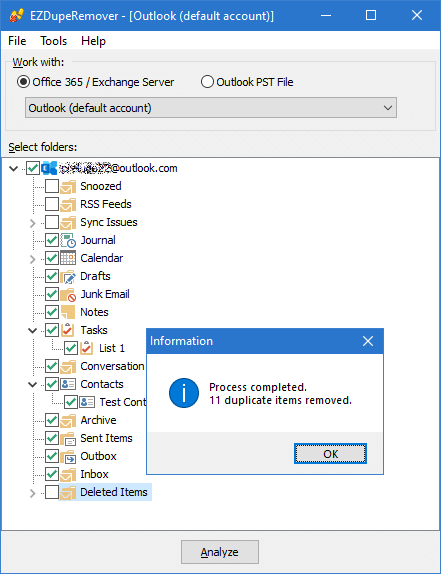441x574 pixels.
Task: Click the Junk Email blocked icon
Action: 68,294
